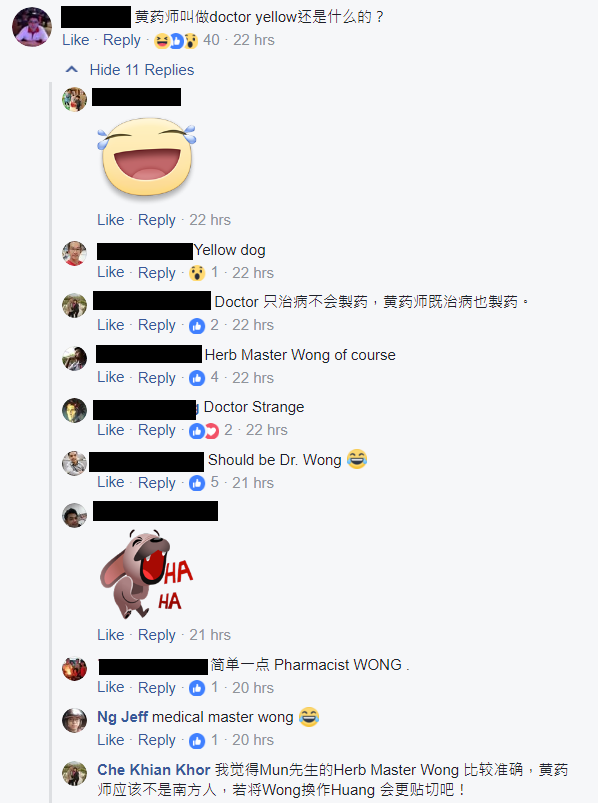This screenshot has width=598, height=803.
Task: Reply to the Yellow dog comment
Action: click(x=157, y=272)
